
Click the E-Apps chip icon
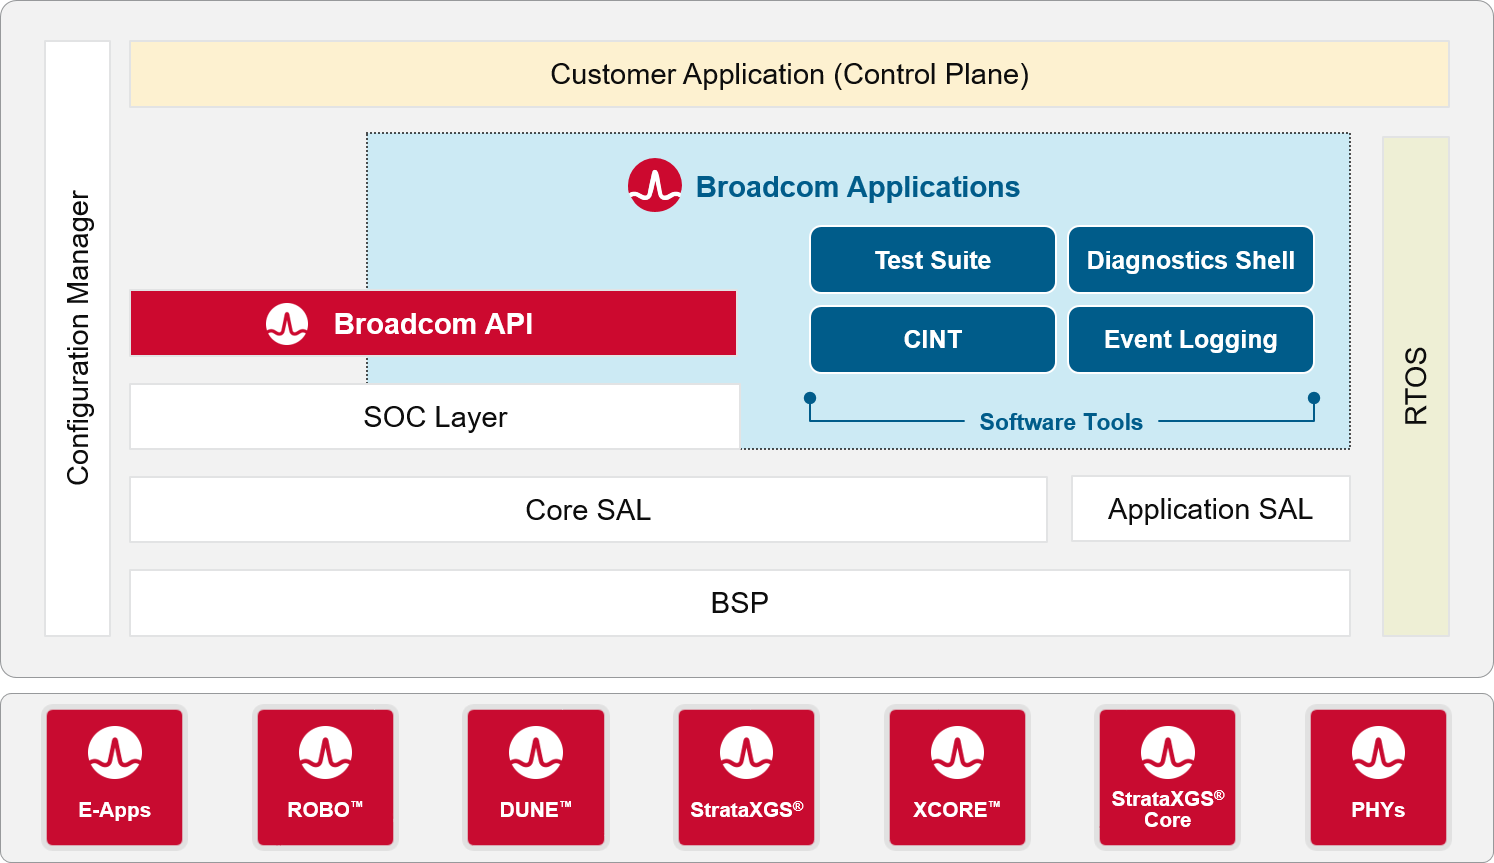(114, 776)
